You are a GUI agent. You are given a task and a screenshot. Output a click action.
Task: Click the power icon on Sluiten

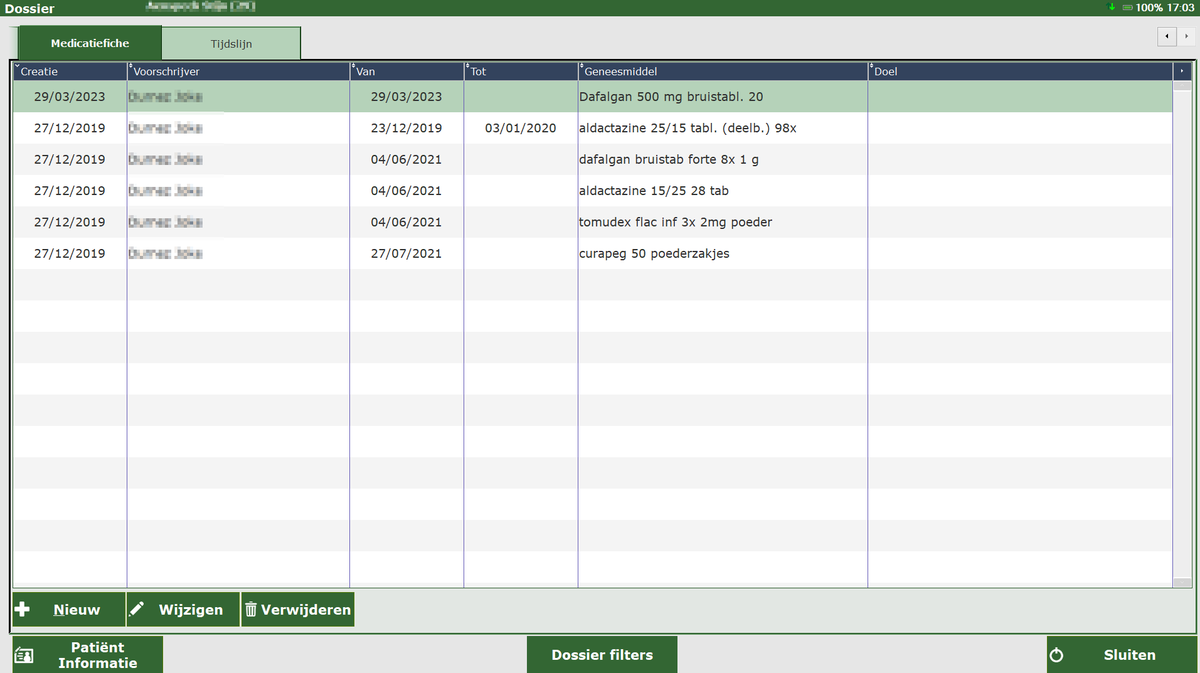coord(1057,656)
